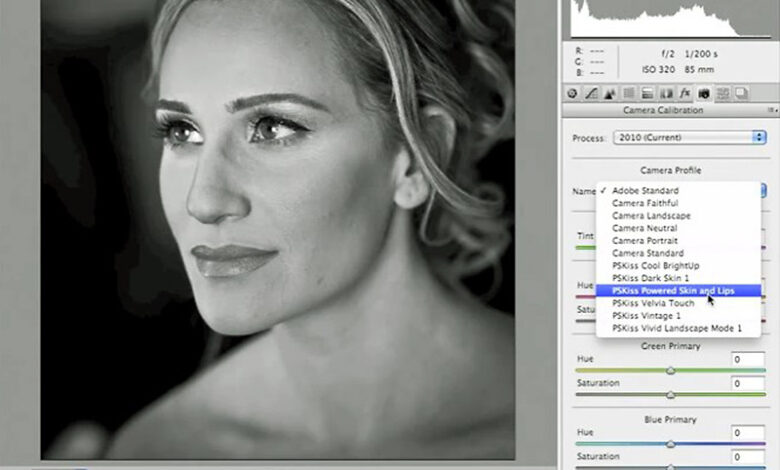
Task: Click the Green Primary Hue slider handle
Action: coord(671,371)
